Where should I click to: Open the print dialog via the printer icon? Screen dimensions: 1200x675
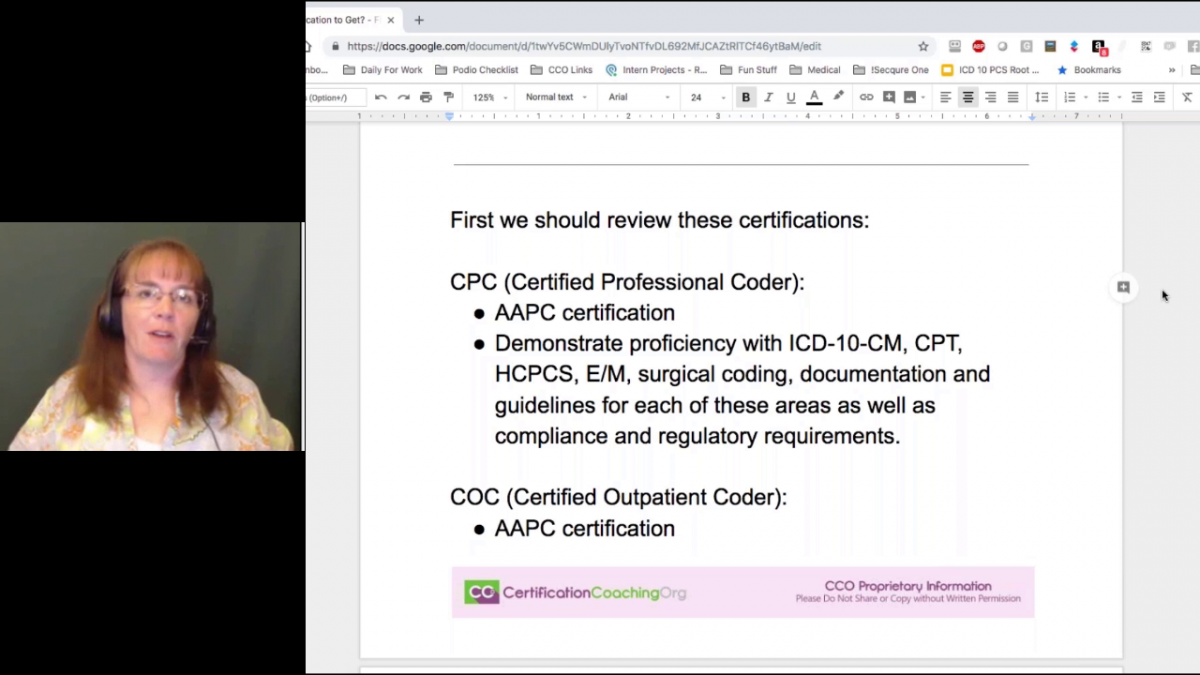(x=426, y=96)
